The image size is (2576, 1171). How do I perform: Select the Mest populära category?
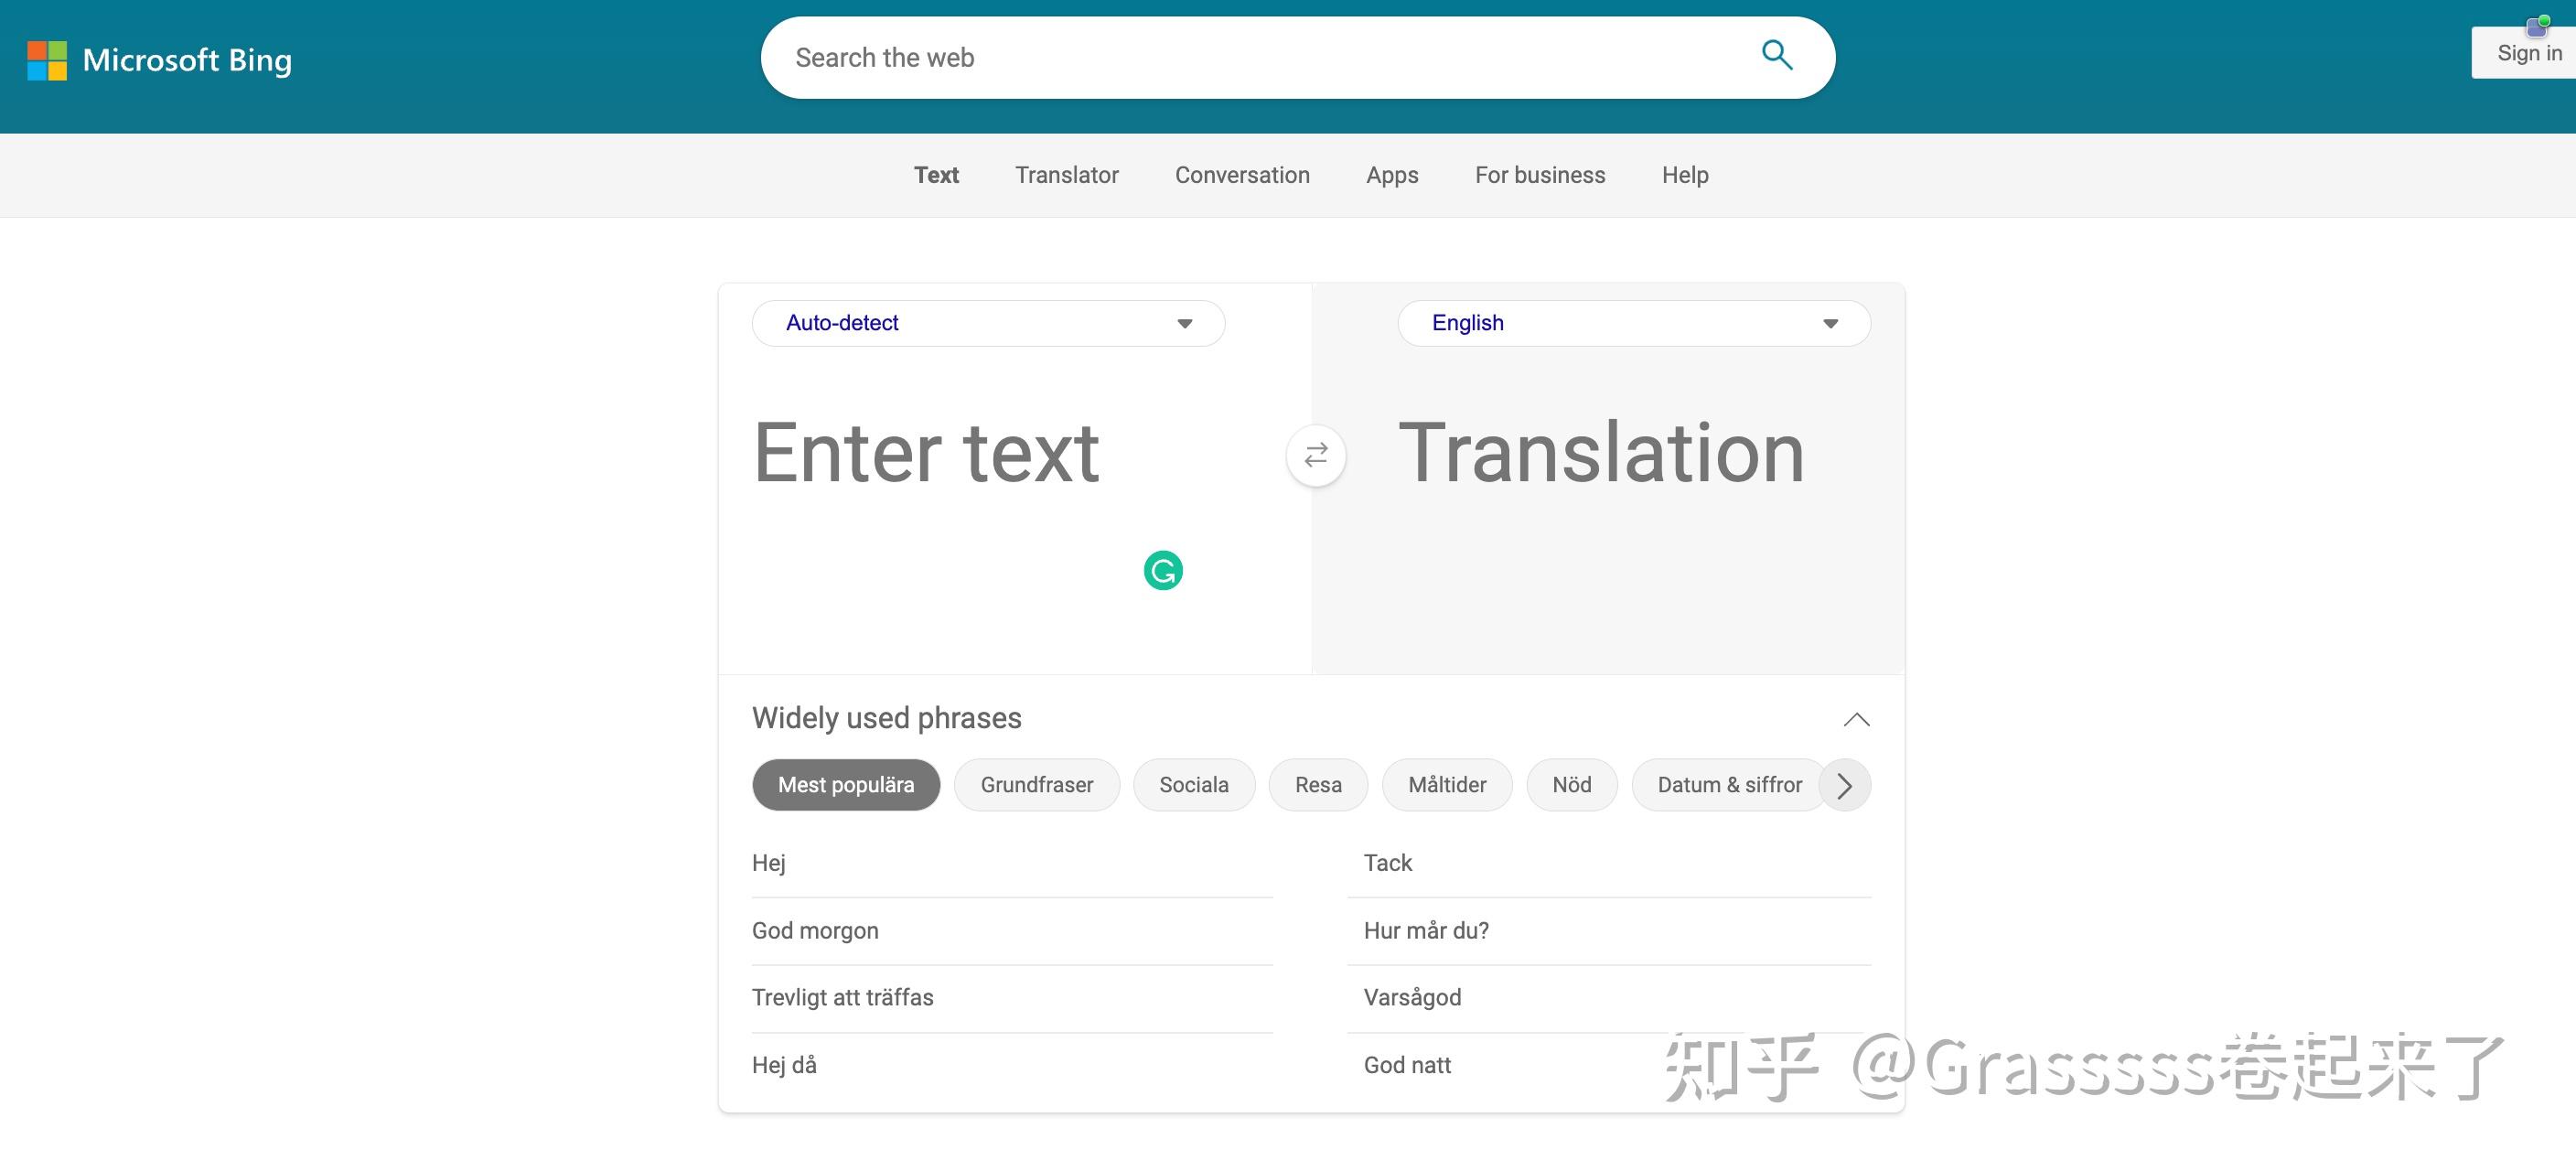coord(845,785)
